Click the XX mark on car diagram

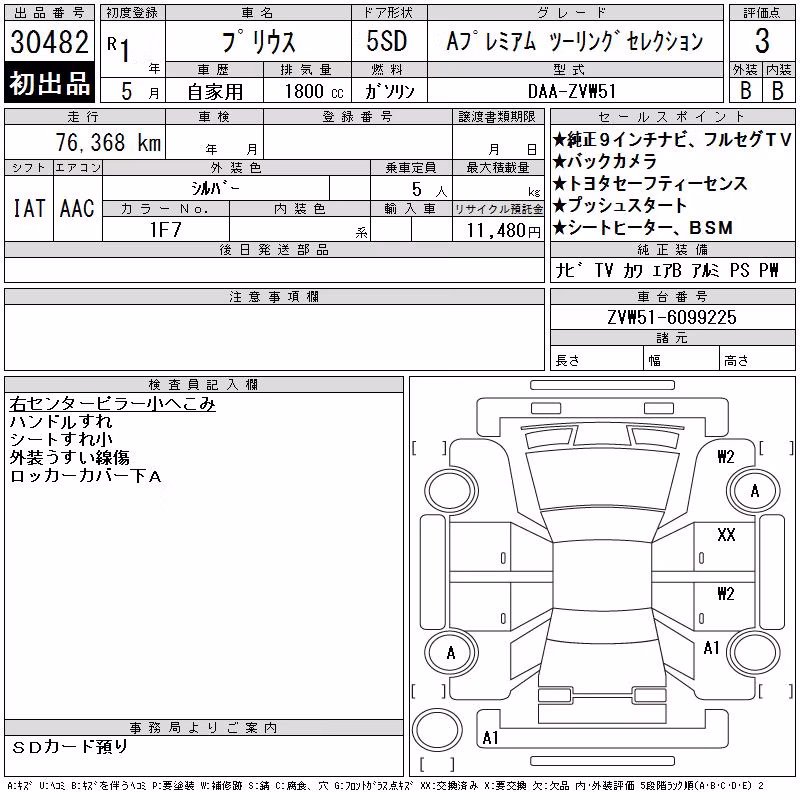726,534
